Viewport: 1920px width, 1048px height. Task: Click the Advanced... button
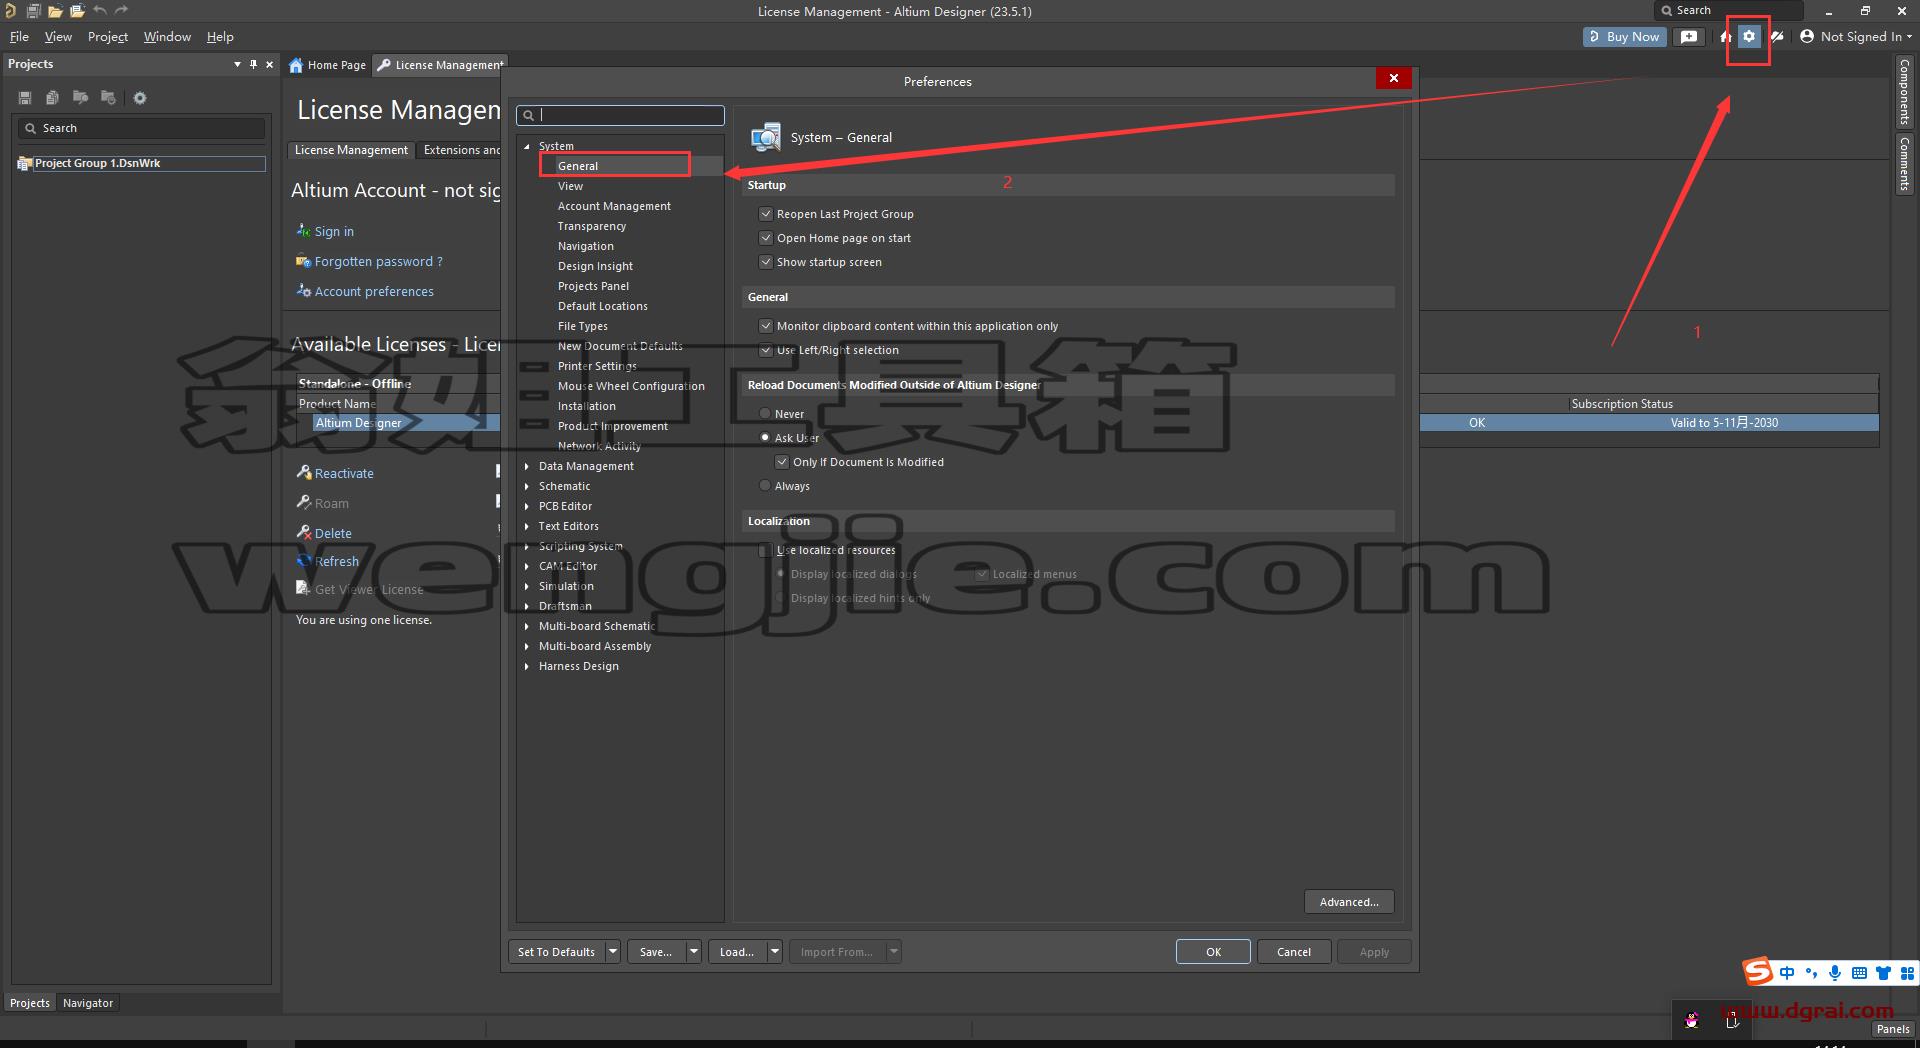tap(1349, 902)
